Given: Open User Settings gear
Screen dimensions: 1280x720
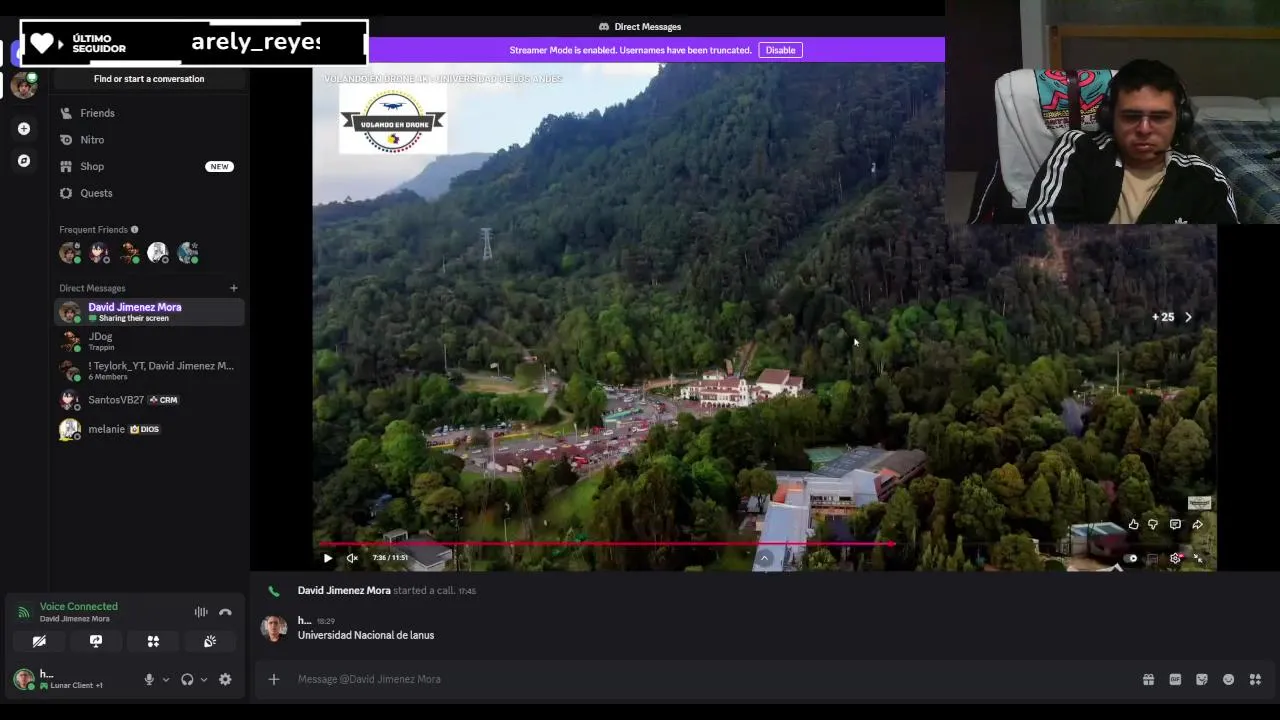Looking at the screenshot, I should coord(225,679).
